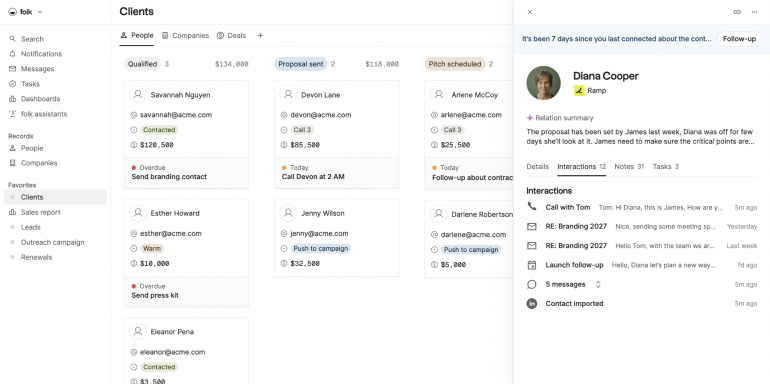
Task: Go to Messages in the sidebar
Action: coord(37,69)
